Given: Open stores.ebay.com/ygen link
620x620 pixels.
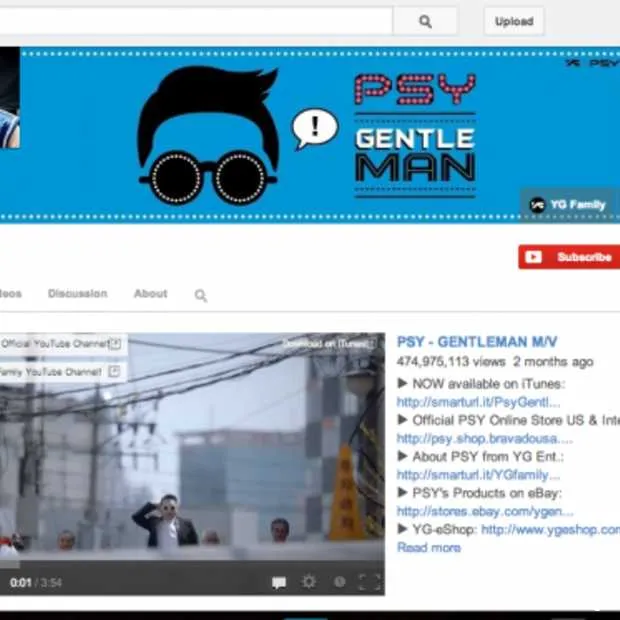Looking at the screenshot, I should pos(485,511).
